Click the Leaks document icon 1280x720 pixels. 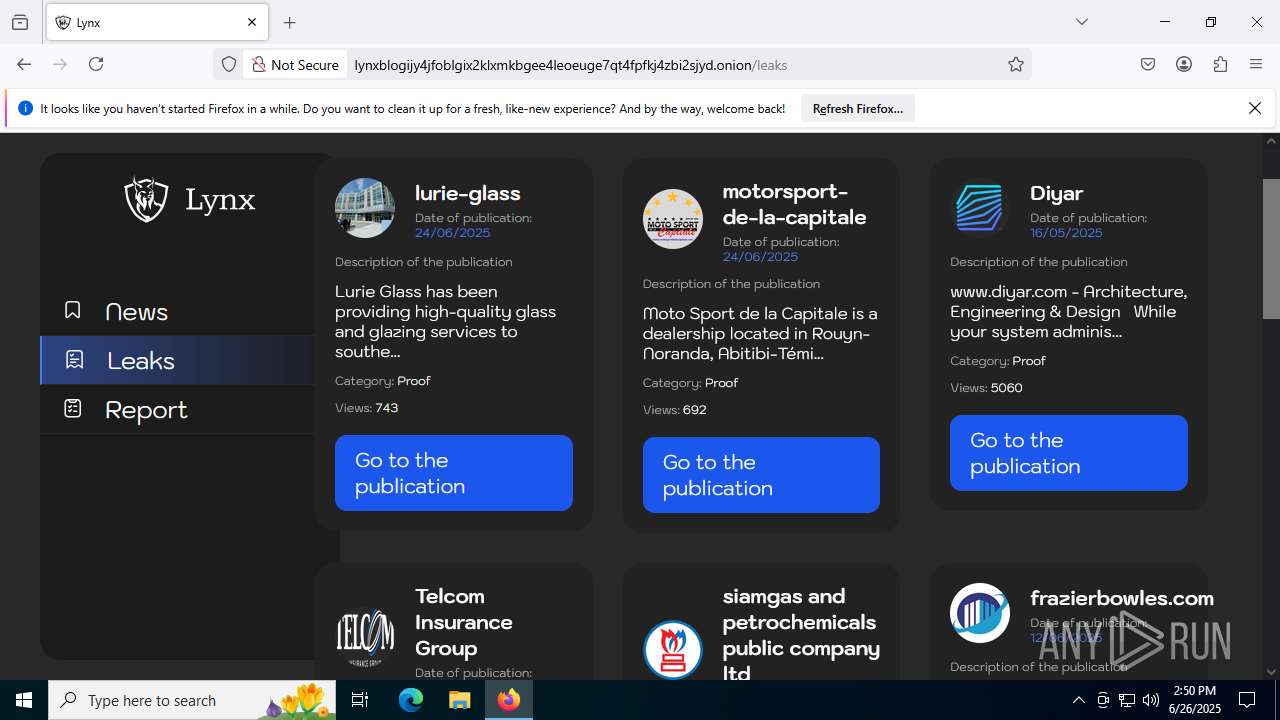74,359
